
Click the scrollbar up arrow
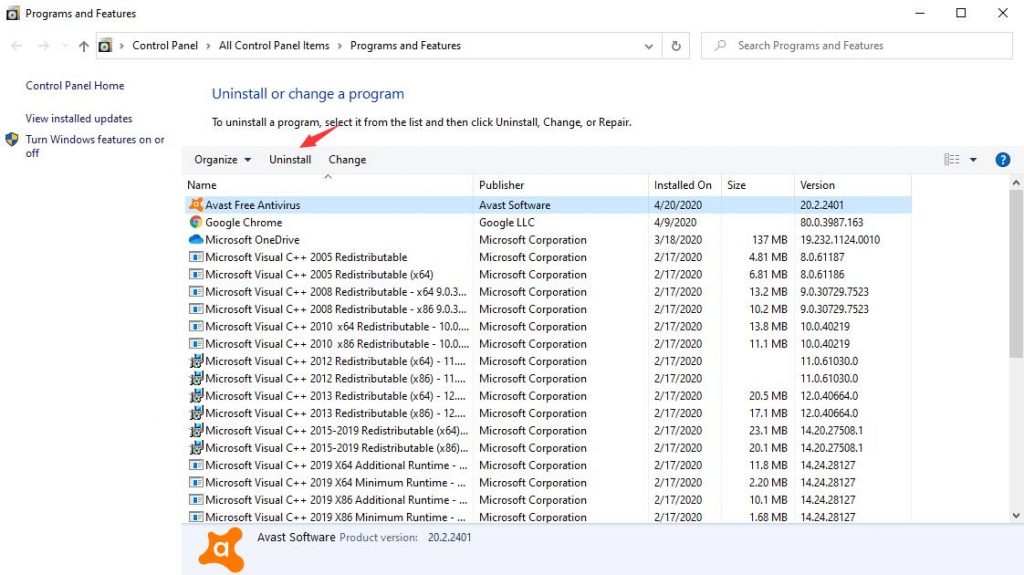pos(1016,183)
